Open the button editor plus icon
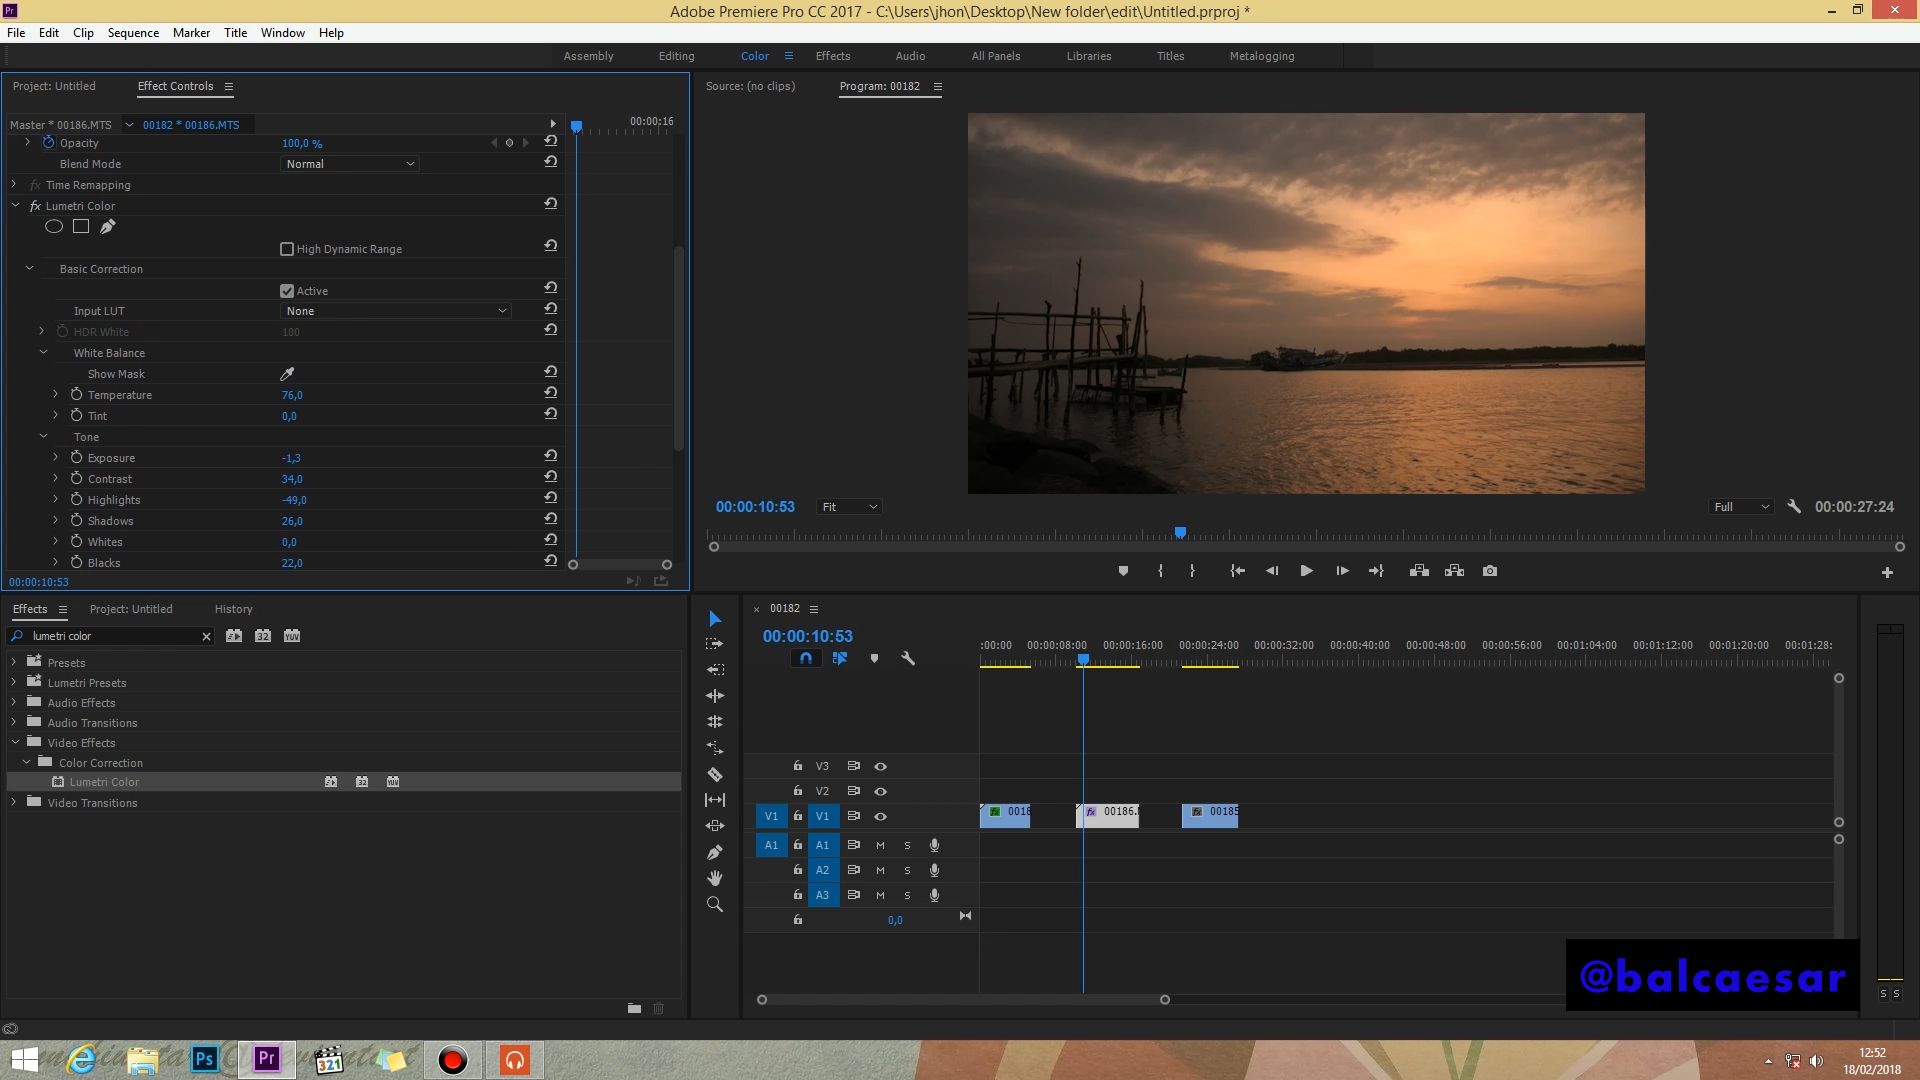This screenshot has height=1080, width=1920. [1887, 573]
